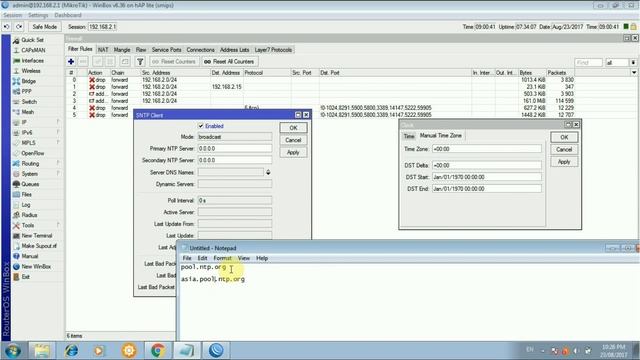Image resolution: width=640 pixels, height=360 pixels.
Task: Open Queues from sidebar
Action: click(x=30, y=184)
